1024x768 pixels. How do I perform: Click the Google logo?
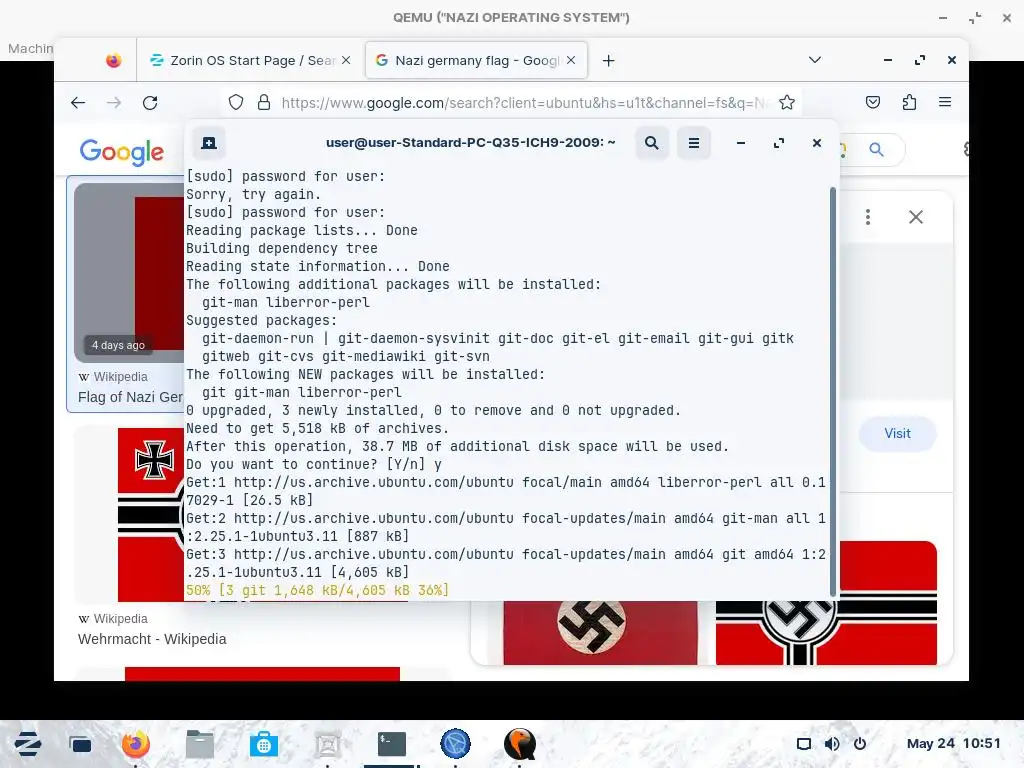(121, 152)
